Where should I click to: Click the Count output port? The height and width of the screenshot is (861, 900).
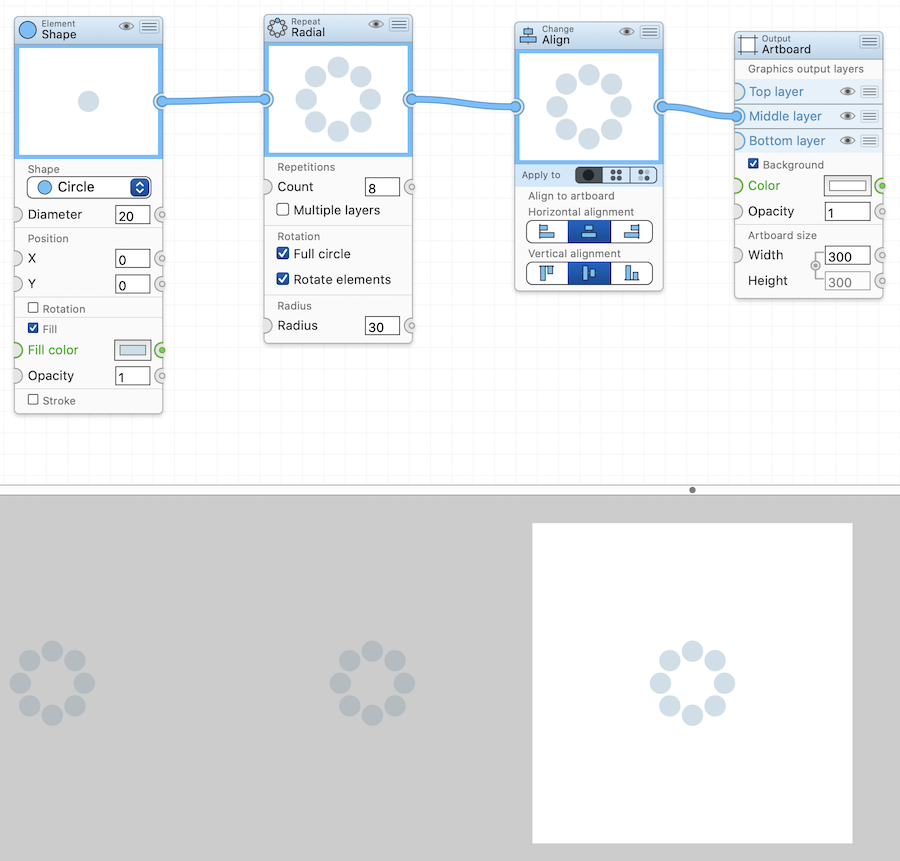coord(410,187)
